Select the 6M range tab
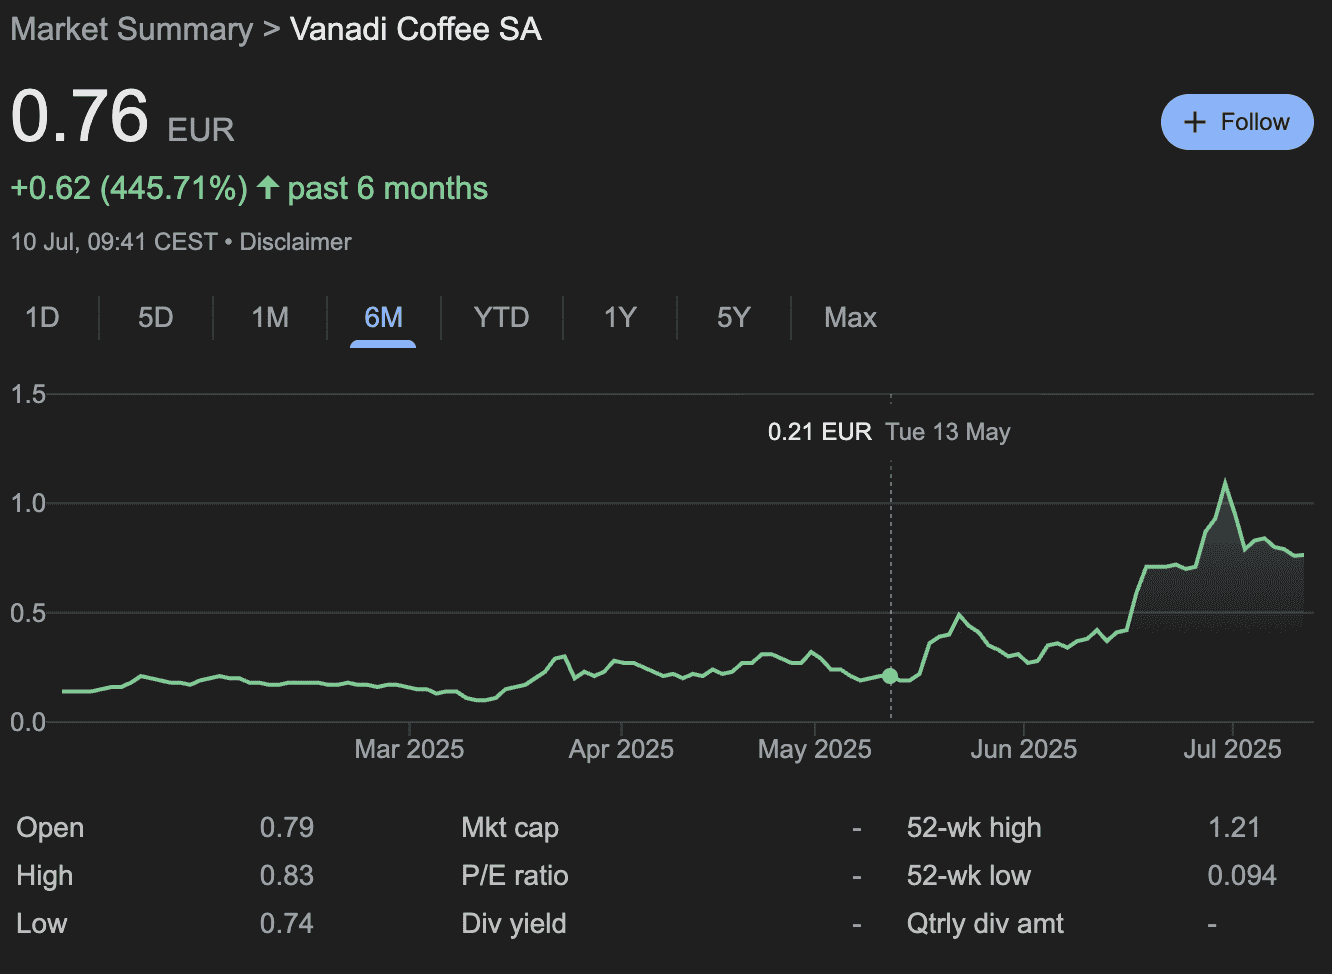This screenshot has height=974, width=1332. click(x=383, y=318)
